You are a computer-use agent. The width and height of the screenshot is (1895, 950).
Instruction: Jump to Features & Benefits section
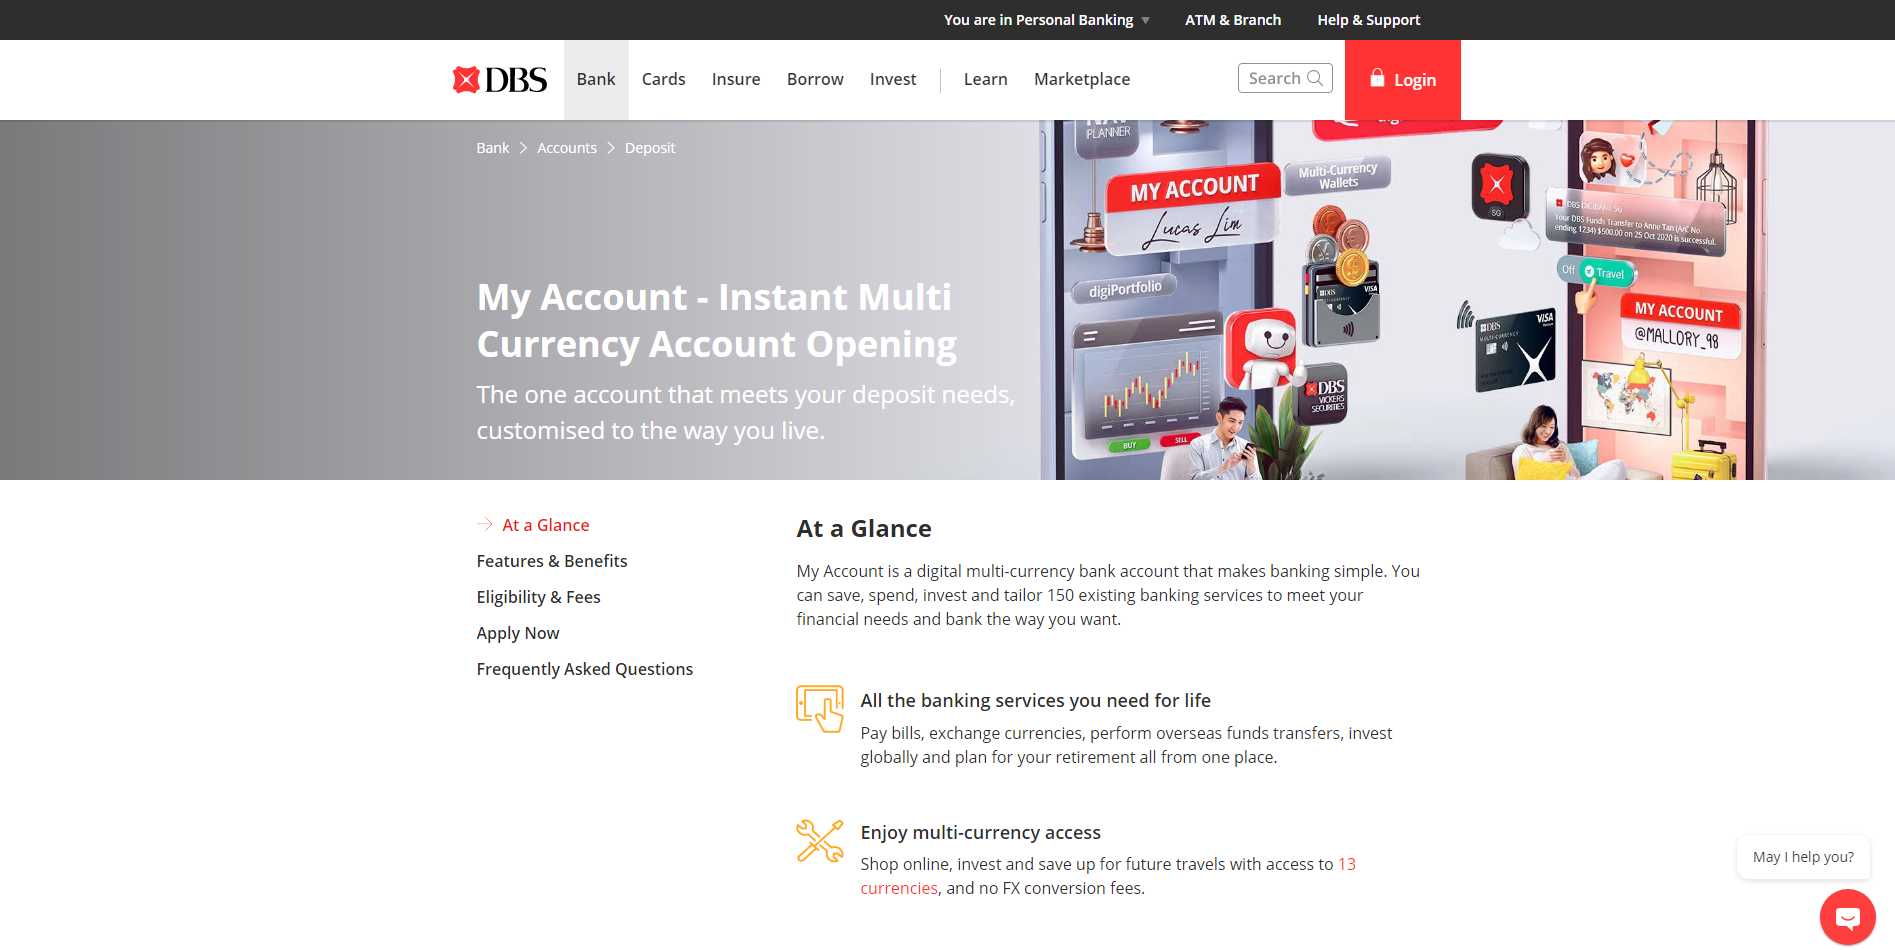pyautogui.click(x=552, y=561)
